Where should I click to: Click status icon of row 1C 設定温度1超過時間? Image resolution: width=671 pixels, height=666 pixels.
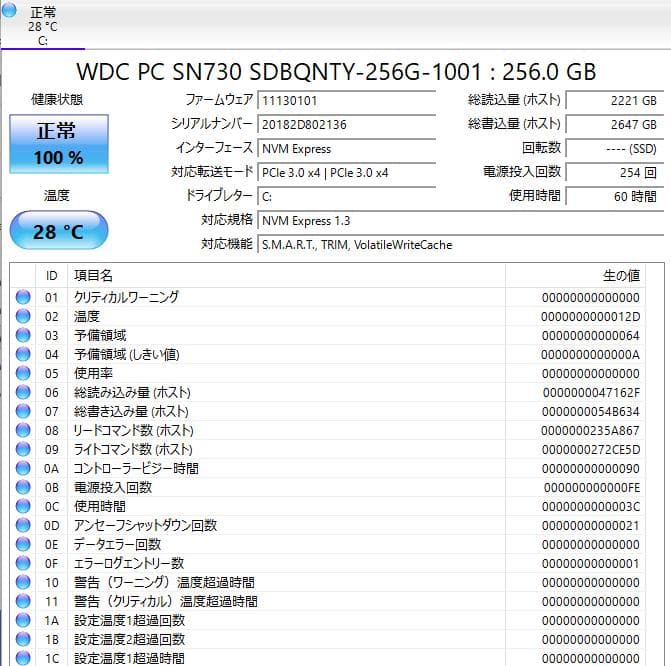(x=23, y=658)
